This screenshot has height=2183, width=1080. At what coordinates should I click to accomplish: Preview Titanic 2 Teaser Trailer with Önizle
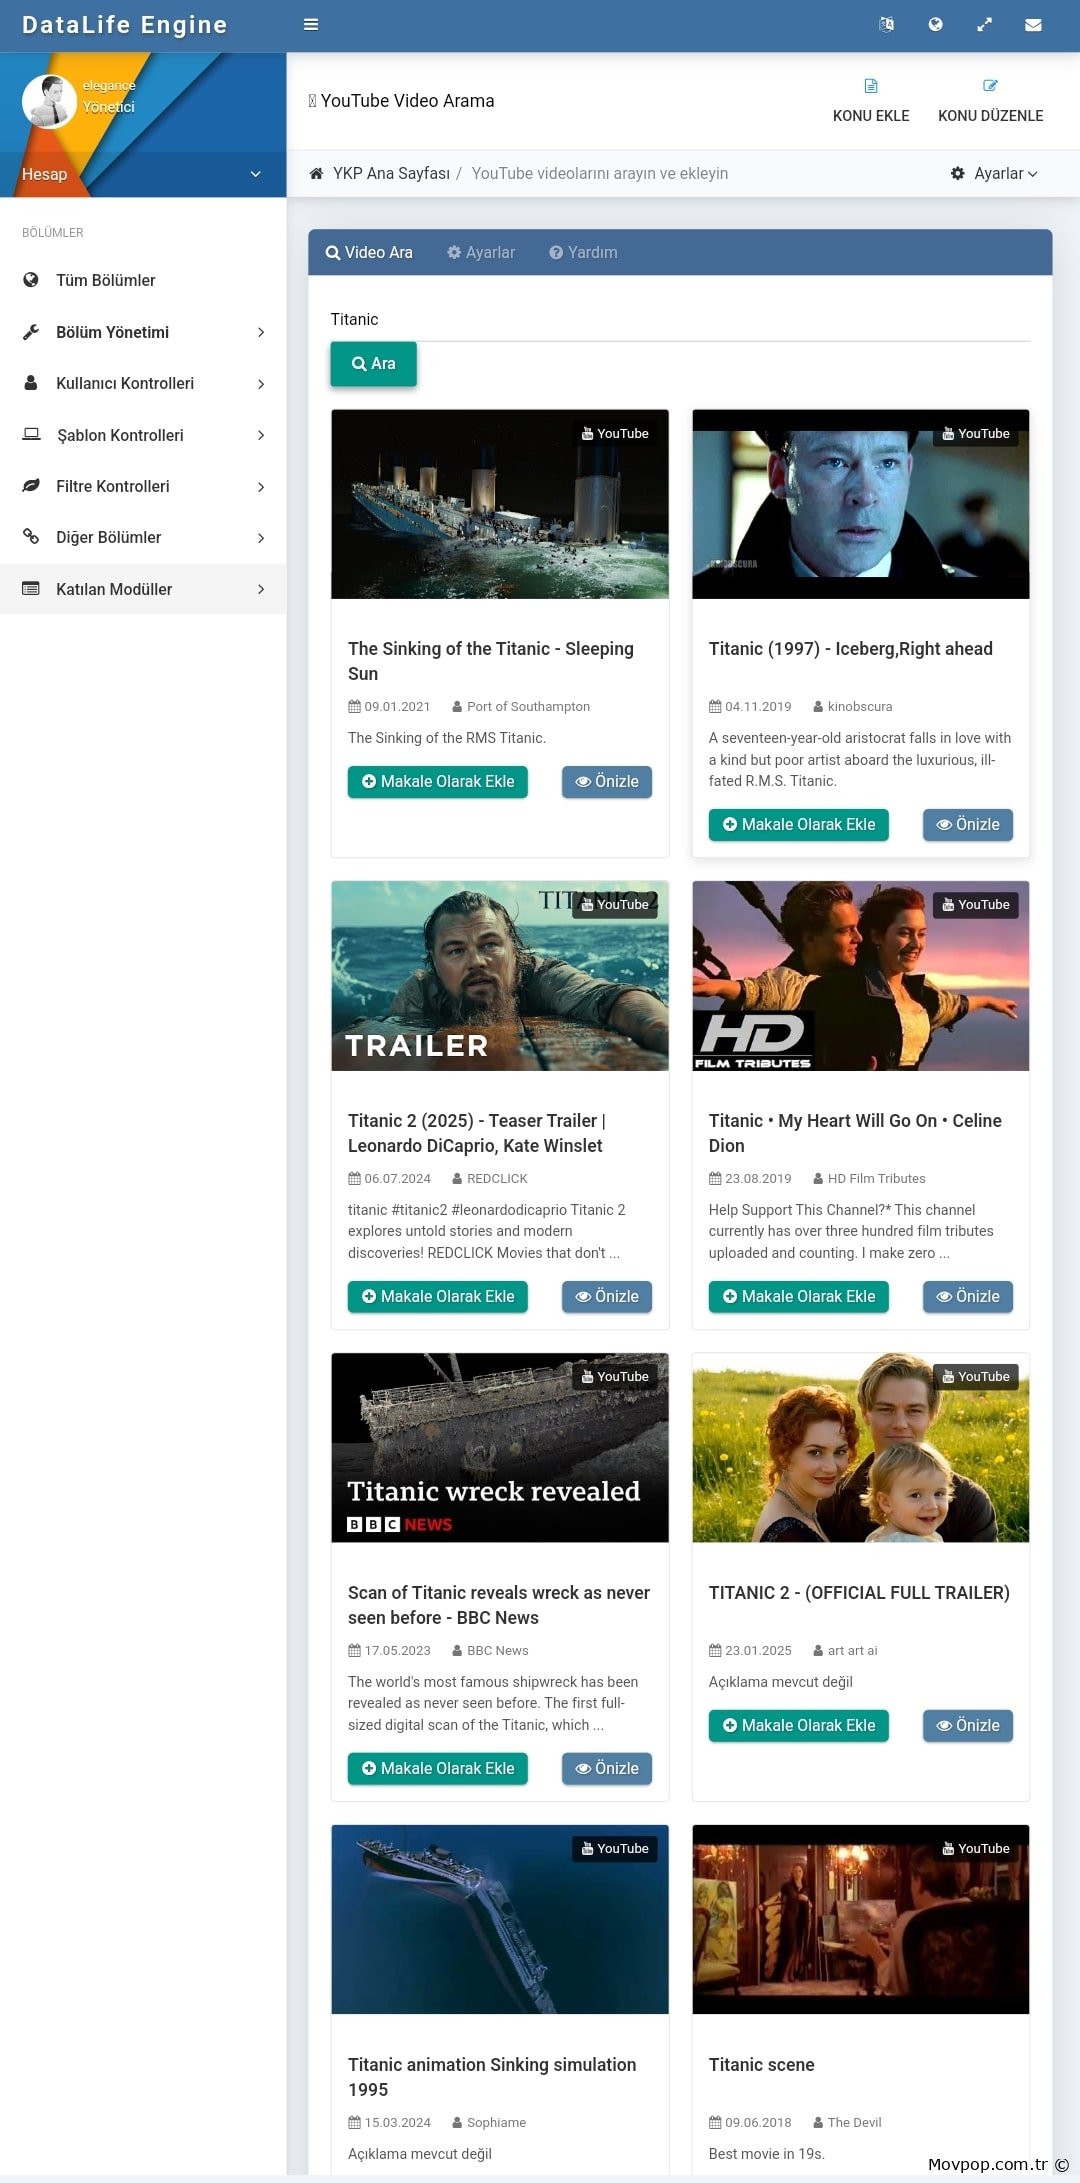click(x=607, y=1297)
